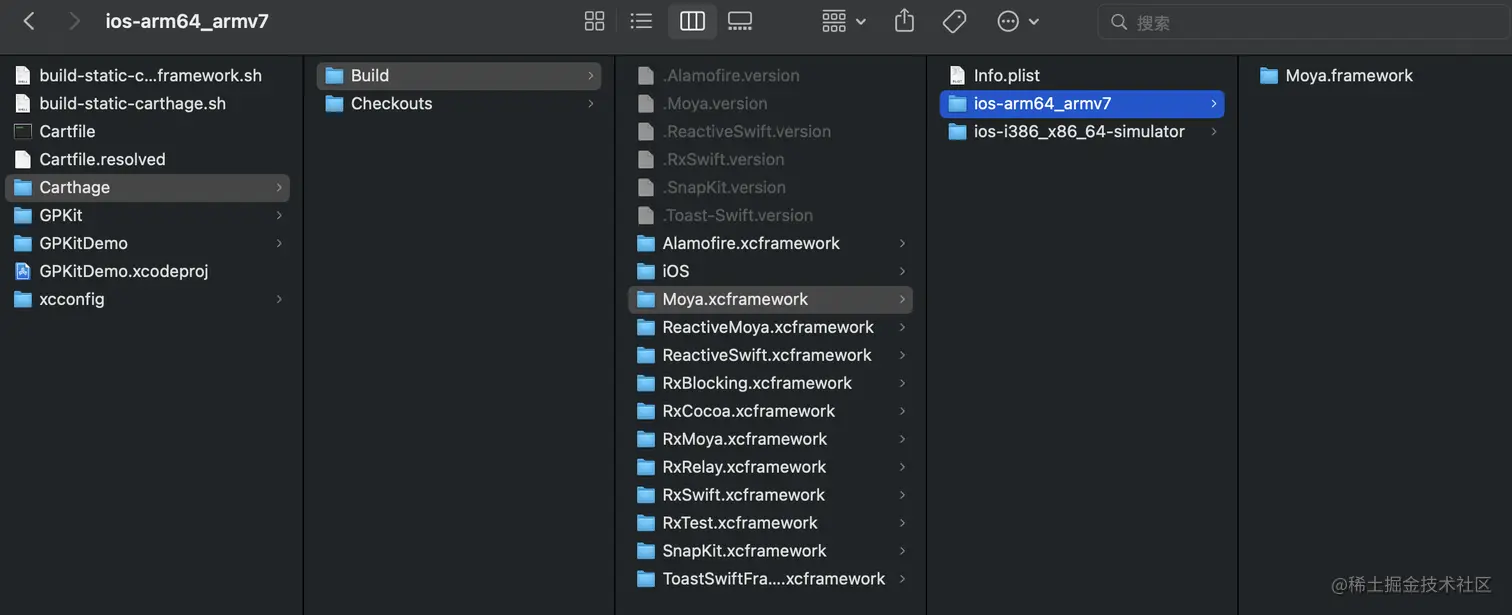Select the Checkouts folder
Viewport: 1512px width, 615px height.
point(459,103)
